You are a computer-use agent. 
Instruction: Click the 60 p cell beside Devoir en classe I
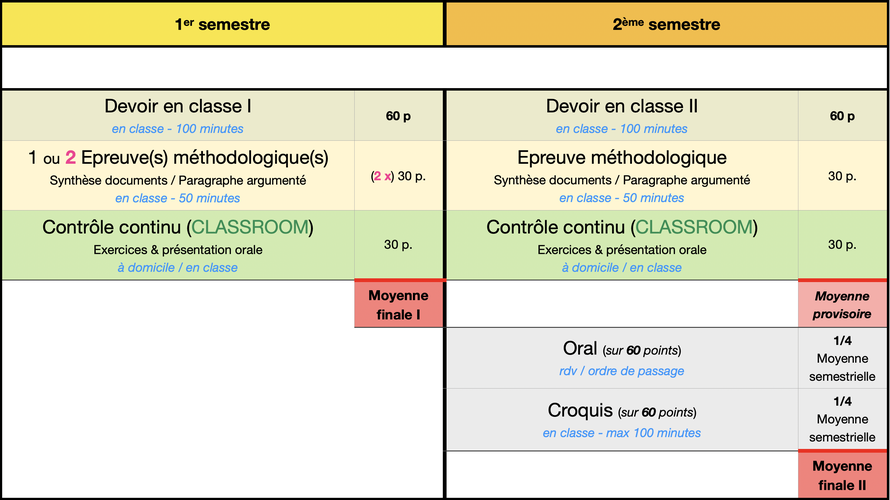point(398,116)
